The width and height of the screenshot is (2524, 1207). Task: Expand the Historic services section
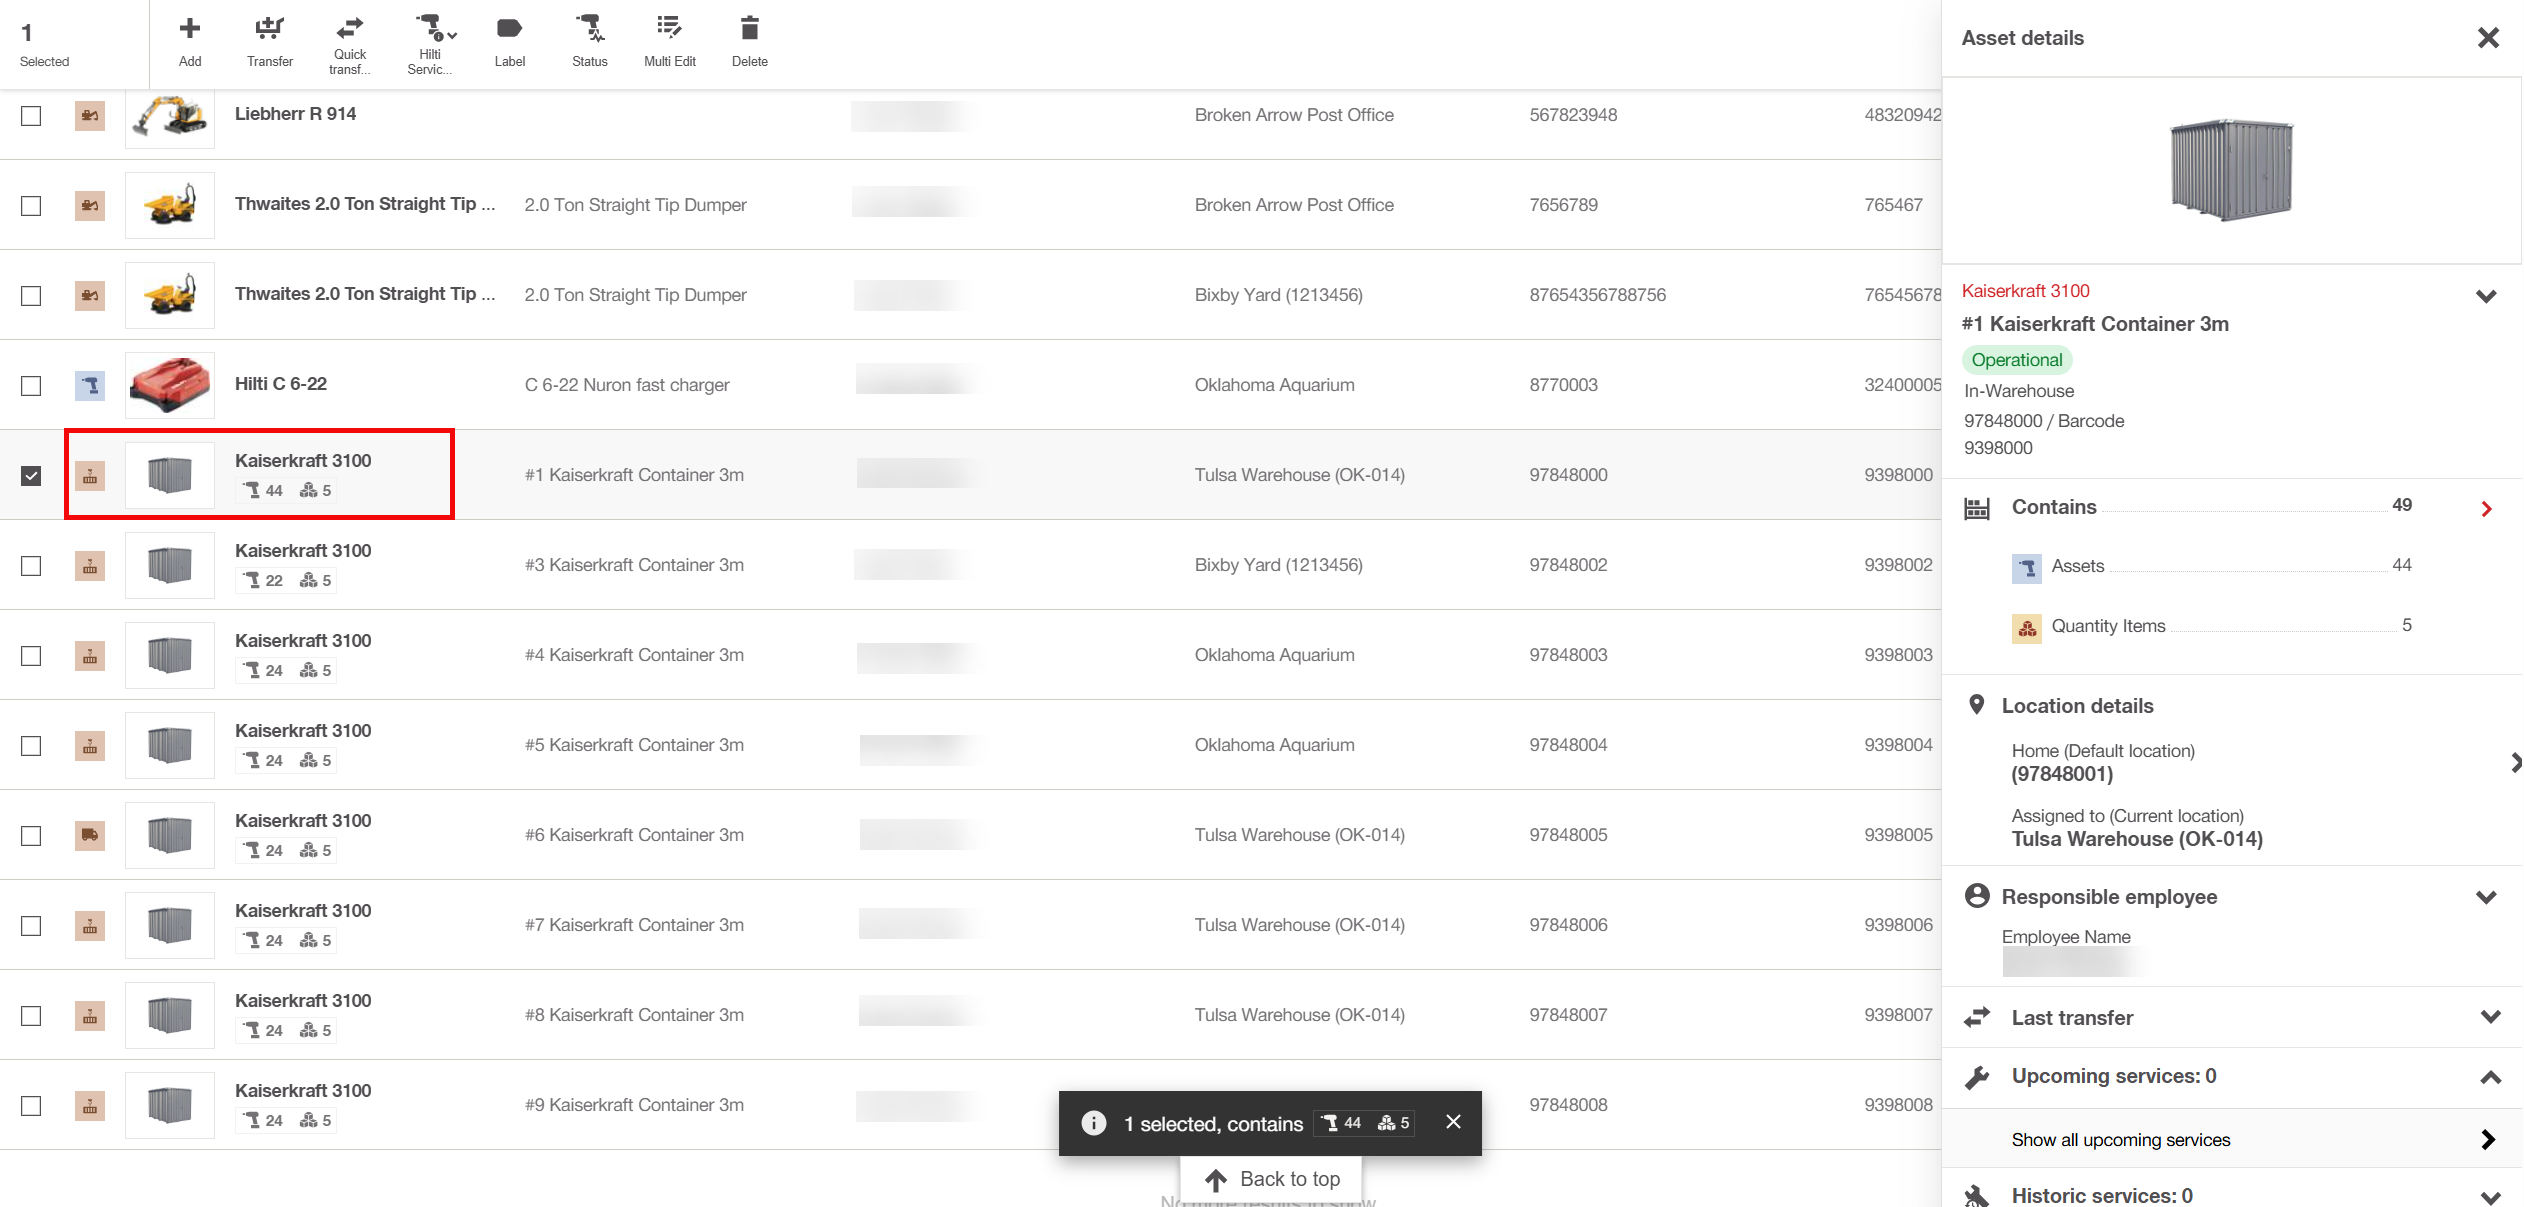point(2490,1197)
